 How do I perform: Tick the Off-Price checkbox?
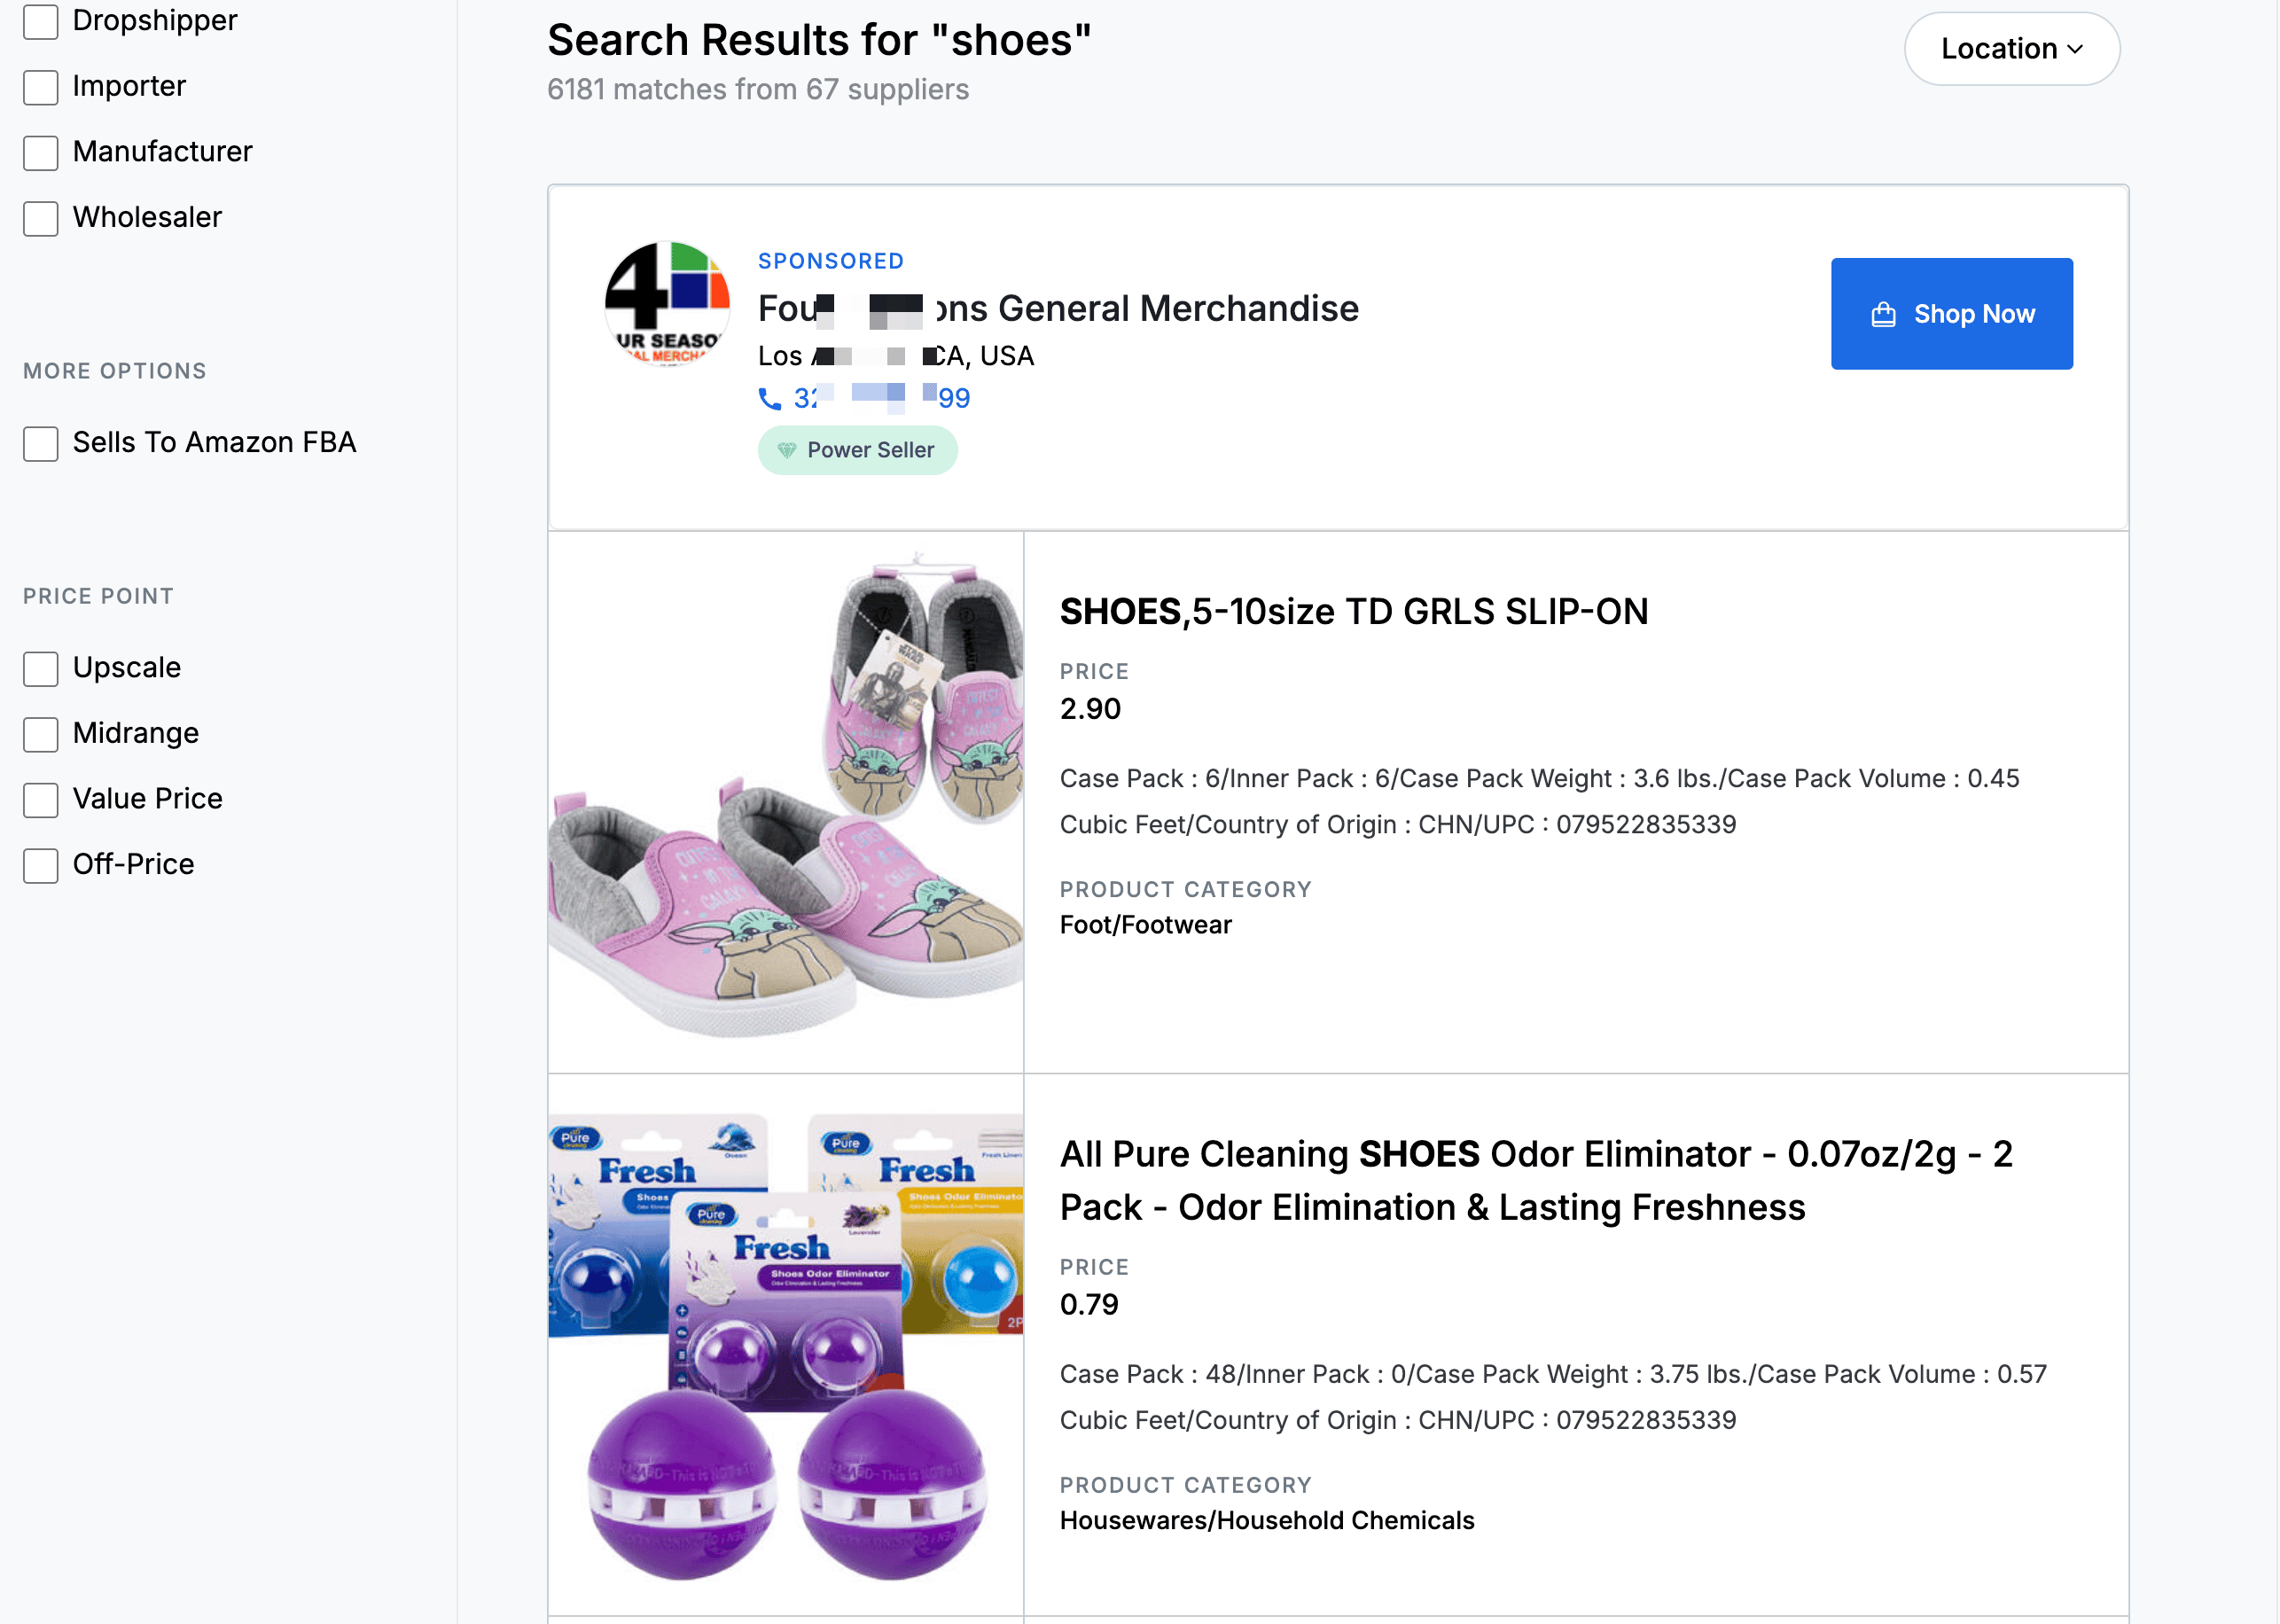pos(41,865)
